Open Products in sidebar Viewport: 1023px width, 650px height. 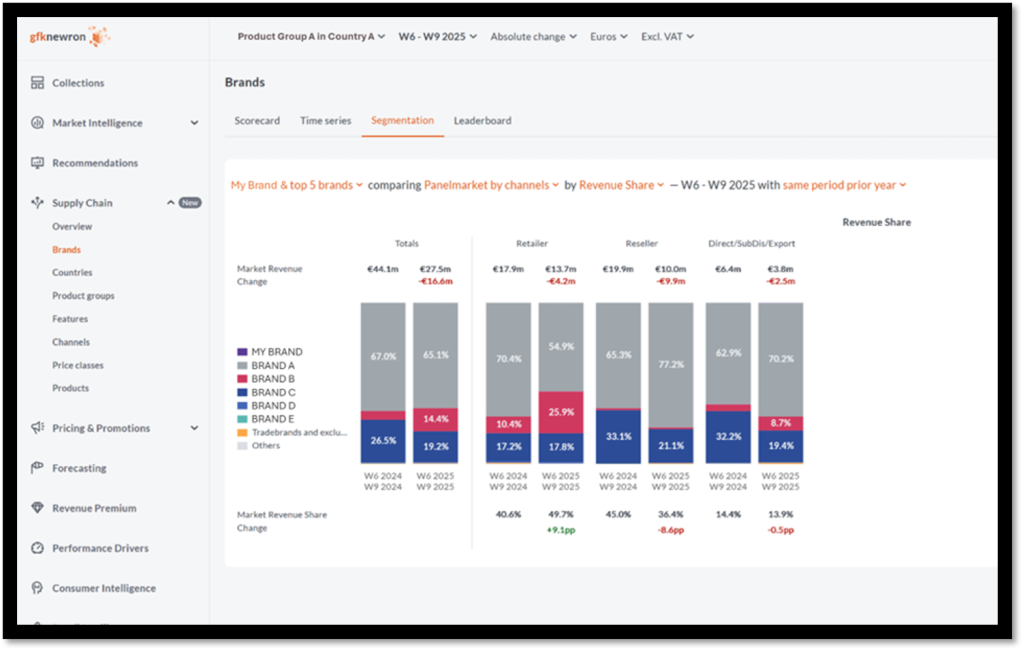pos(70,388)
